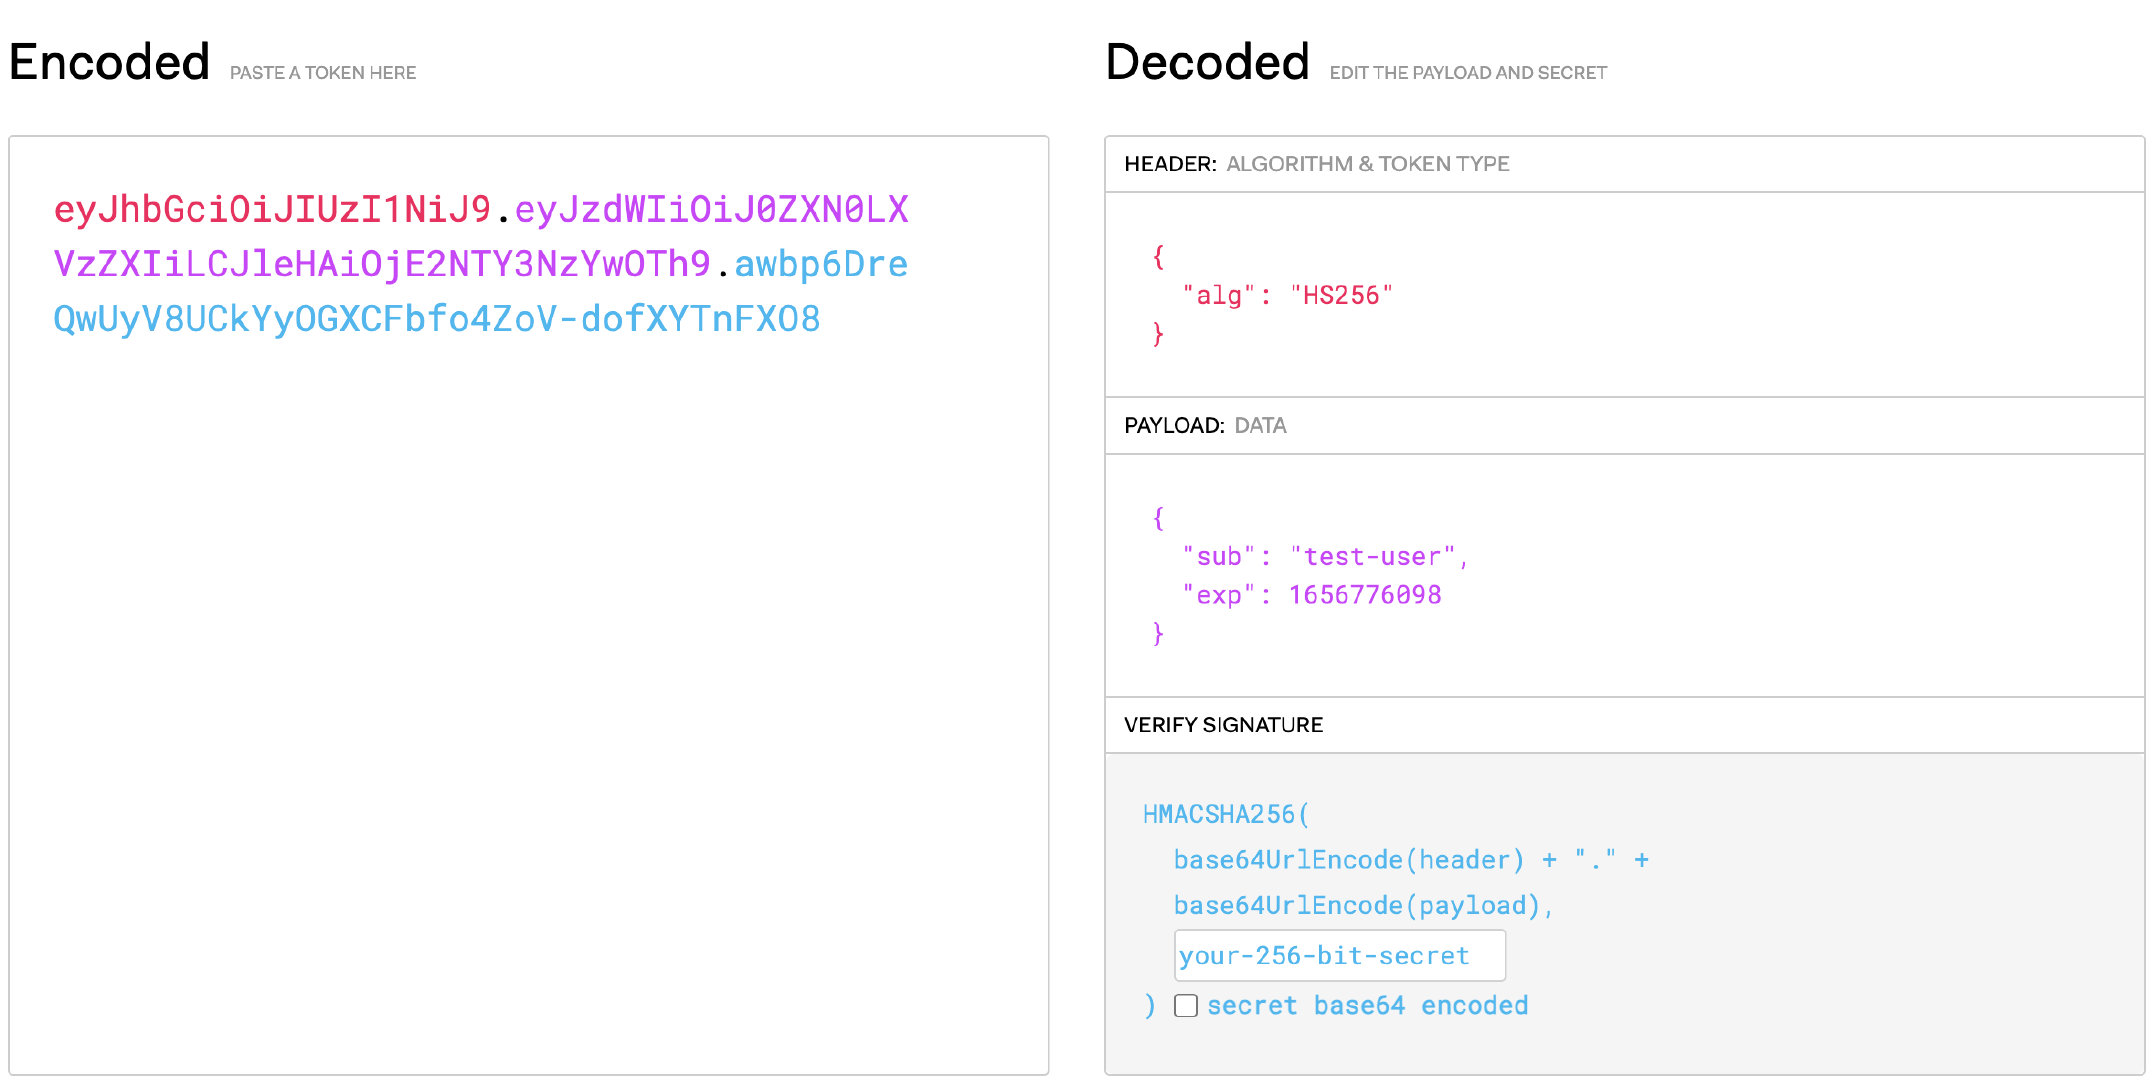Click the "sub" key in payload
2153x1080 pixels.
(1218, 557)
